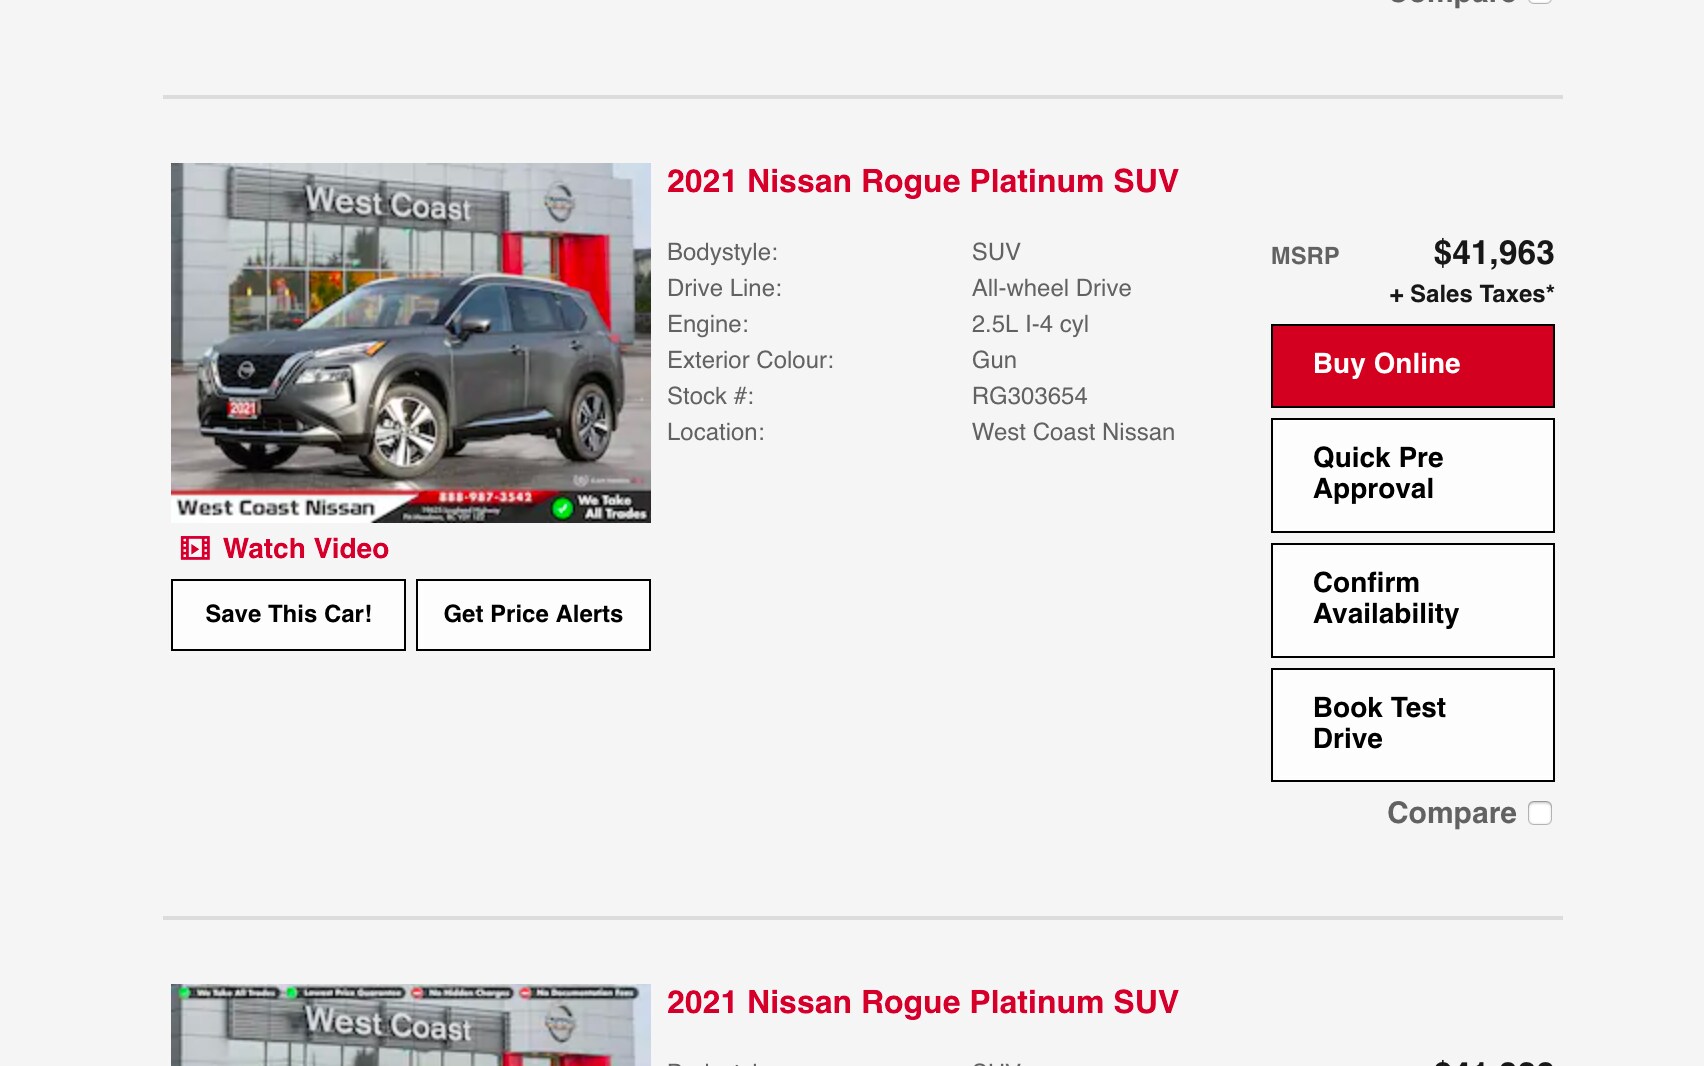The image size is (1704, 1066).
Task: Open the lower 2021 Nissan Rogue Platinum SUV title link
Action: tap(922, 1002)
